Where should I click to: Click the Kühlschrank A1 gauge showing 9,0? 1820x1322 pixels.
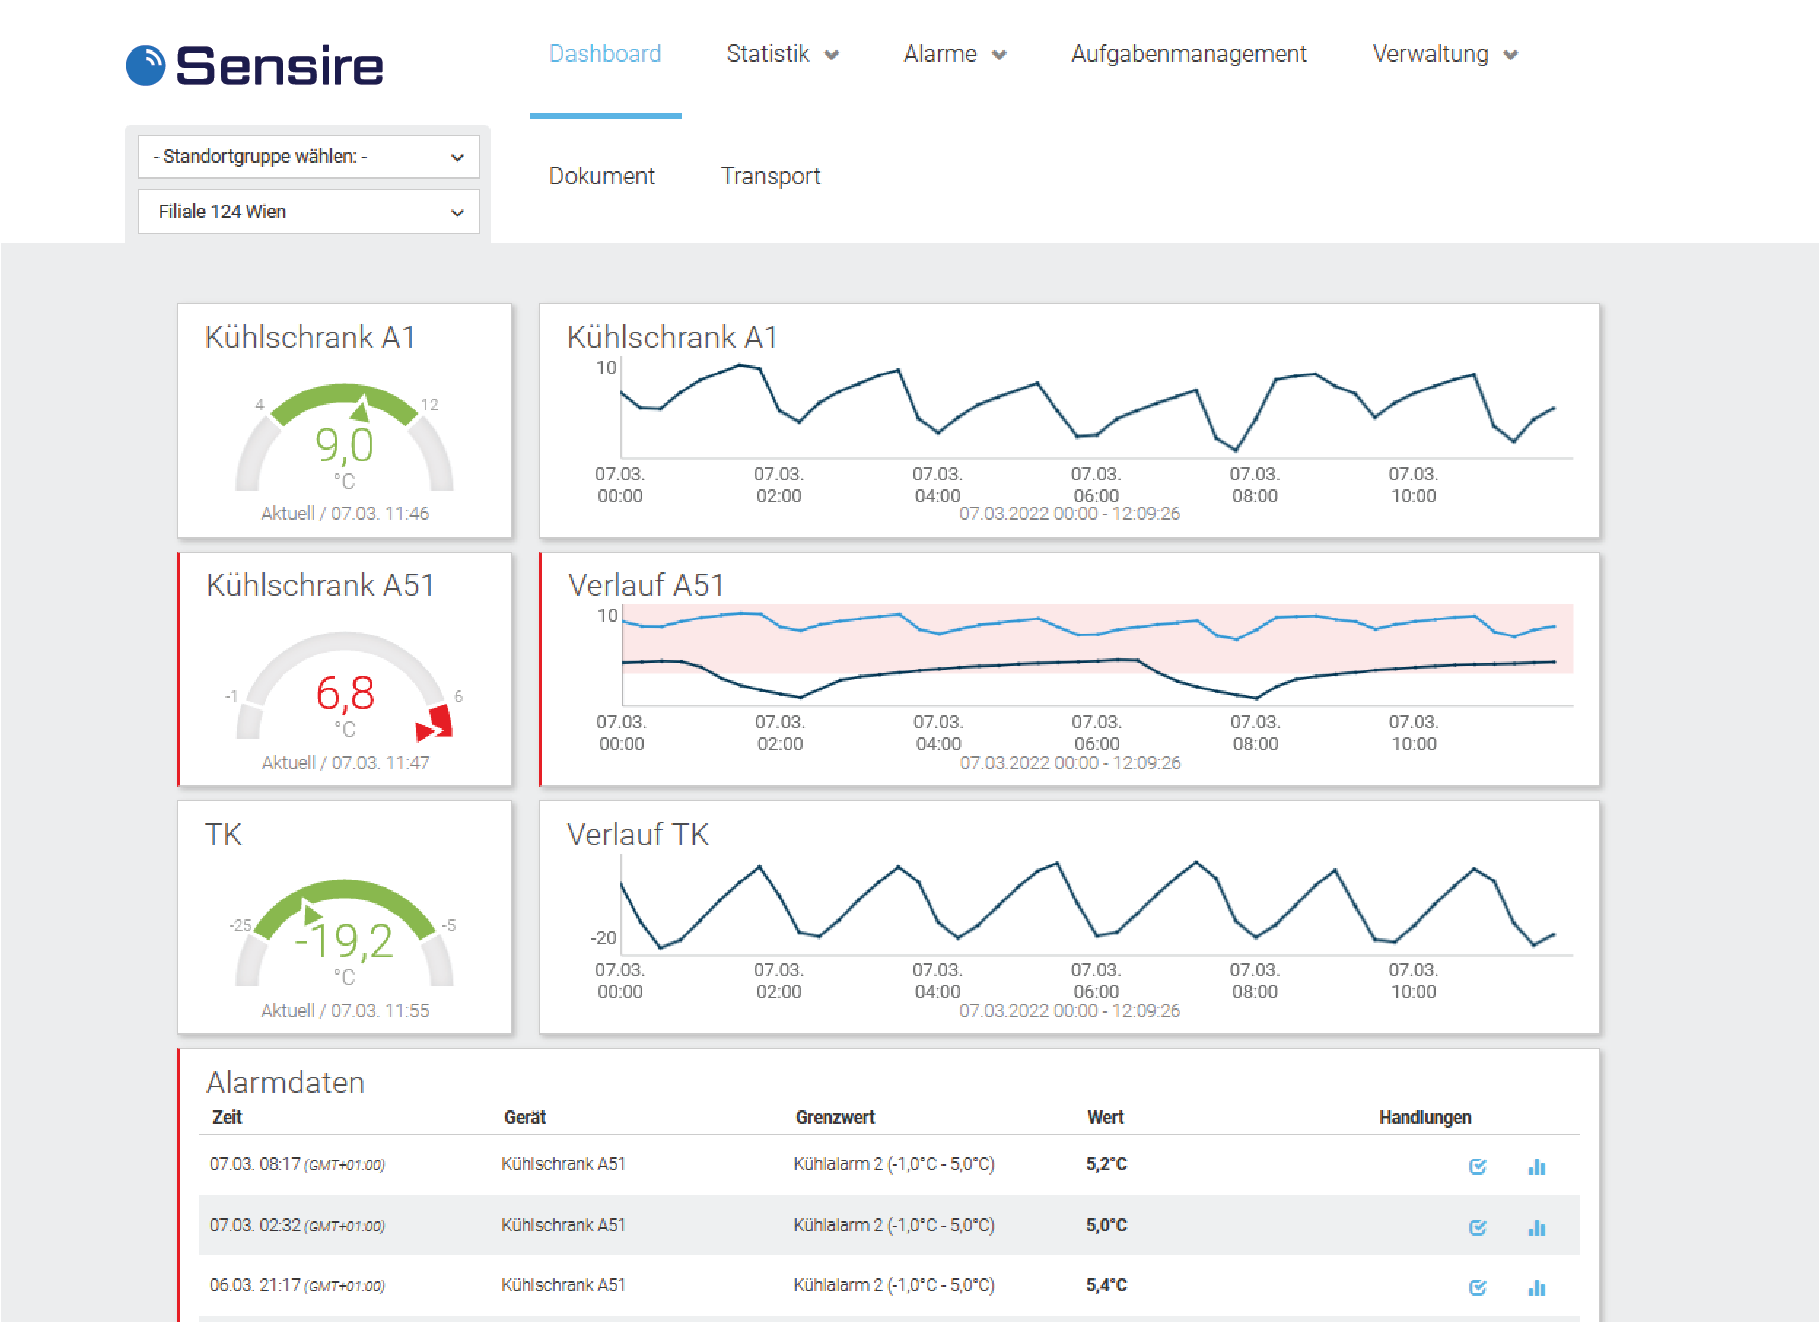tap(344, 438)
